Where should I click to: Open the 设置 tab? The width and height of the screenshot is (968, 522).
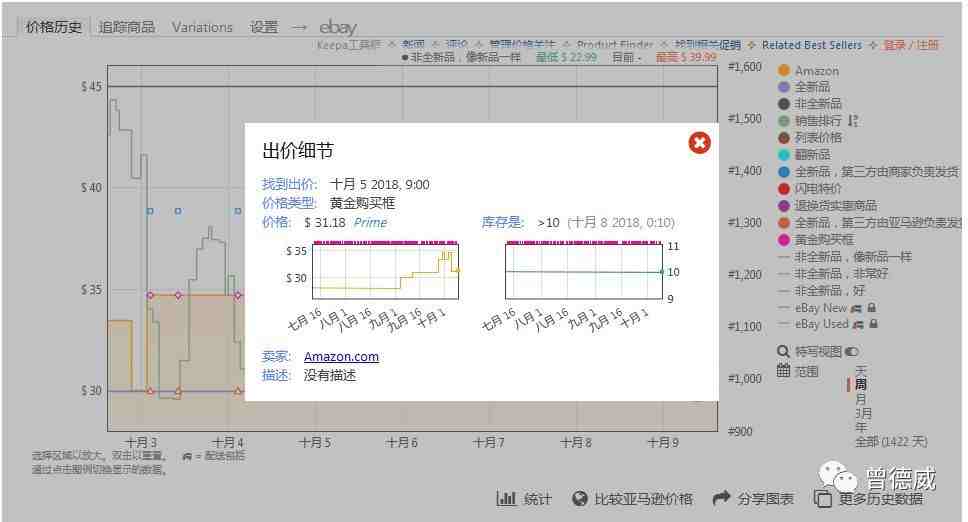264,27
